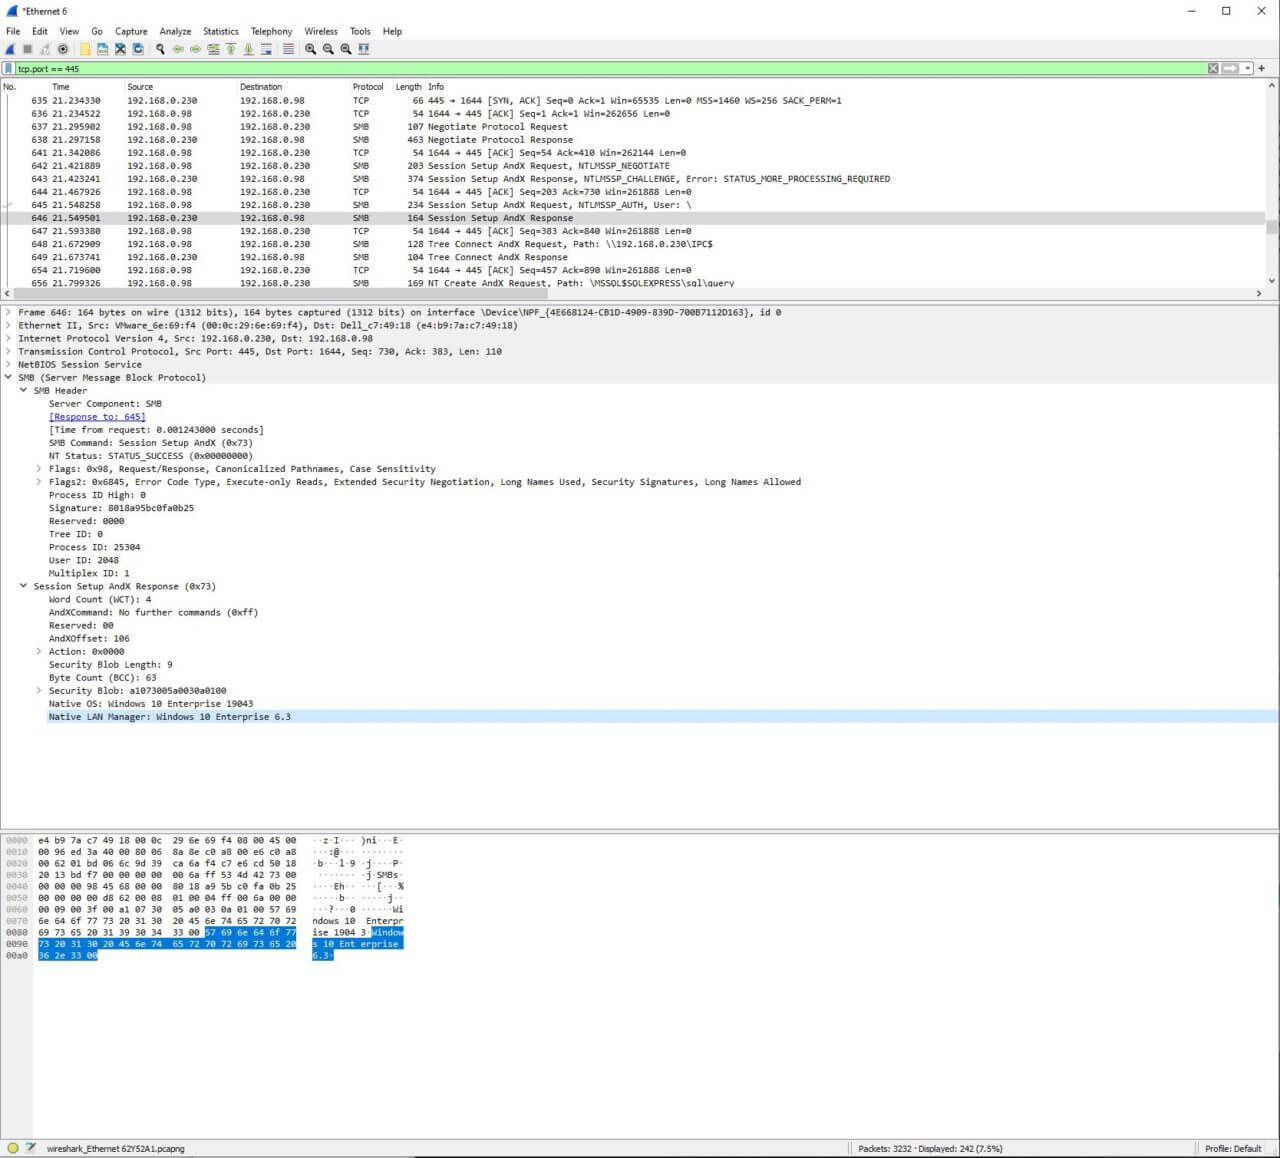Open the Capture menu

pos(131,31)
